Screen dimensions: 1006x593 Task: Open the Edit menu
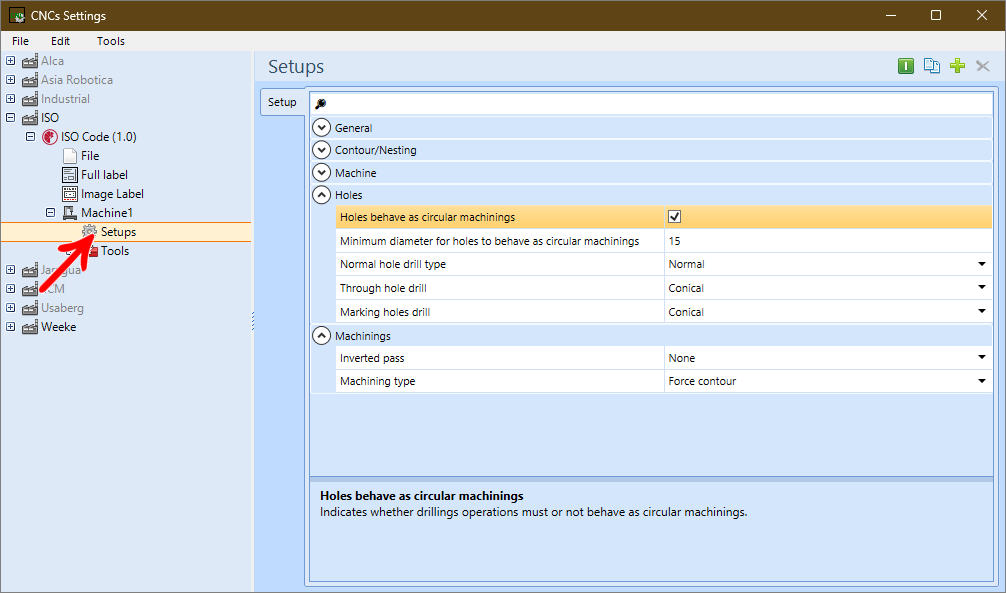click(x=60, y=41)
